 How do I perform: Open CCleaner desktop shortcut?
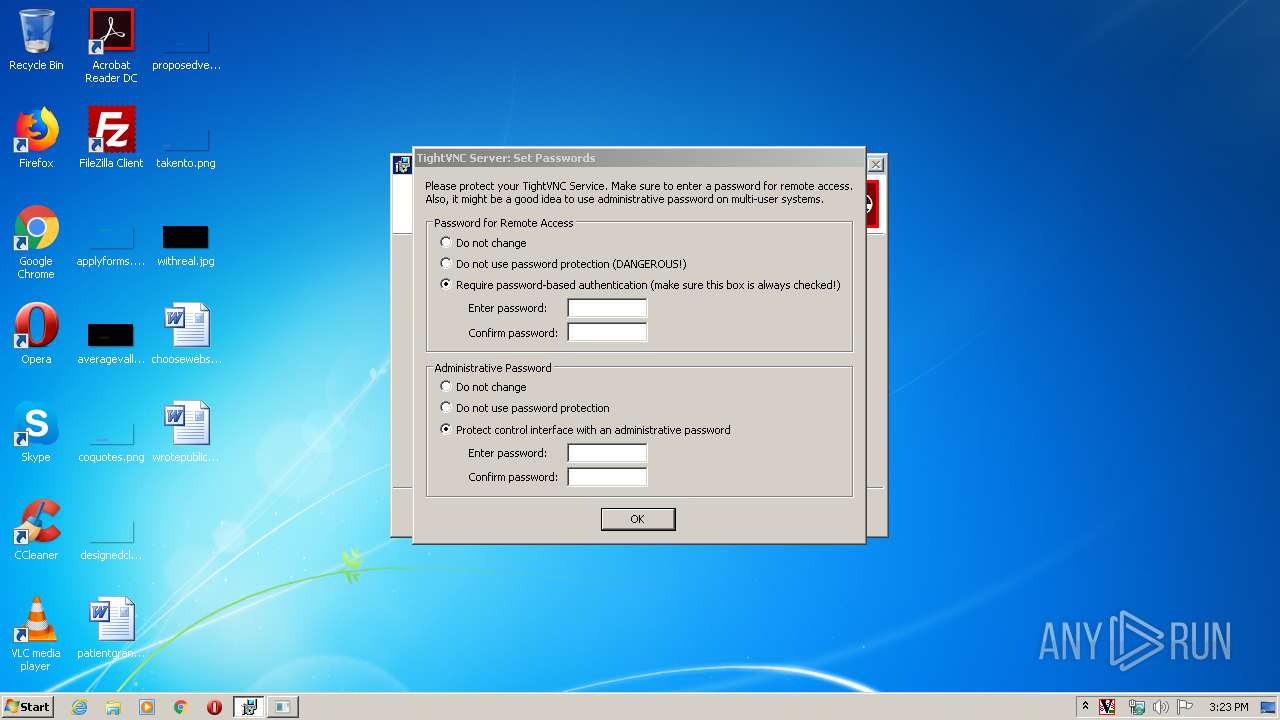pyautogui.click(x=36, y=530)
